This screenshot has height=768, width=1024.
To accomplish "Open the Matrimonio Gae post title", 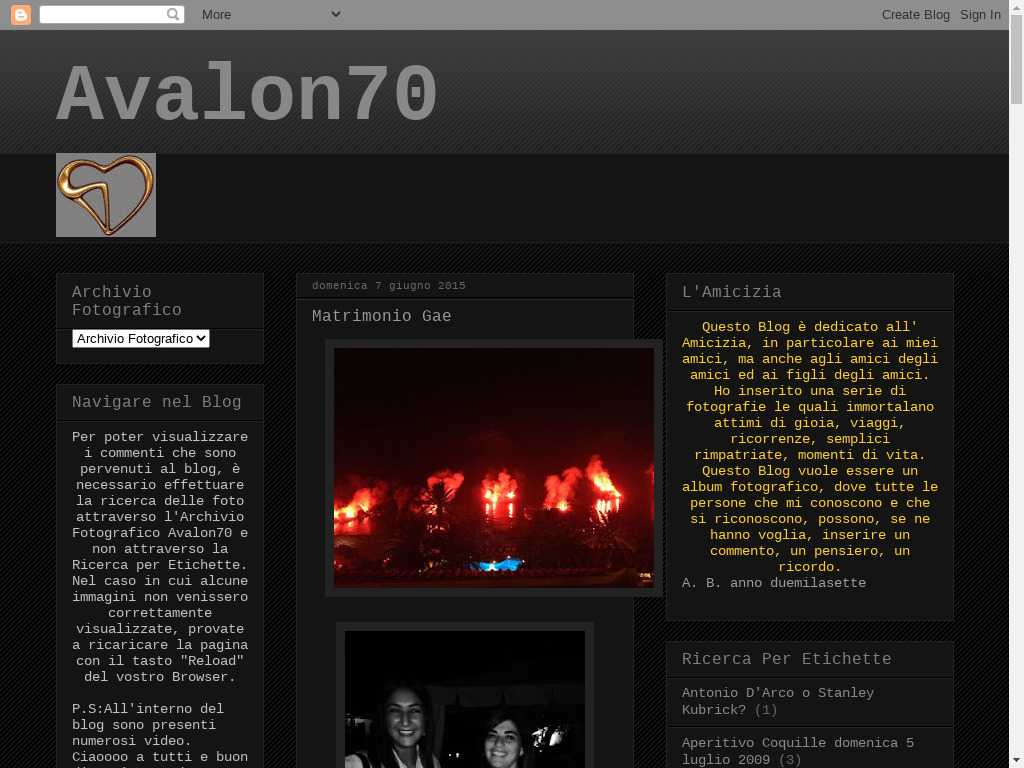I will 381,316.
